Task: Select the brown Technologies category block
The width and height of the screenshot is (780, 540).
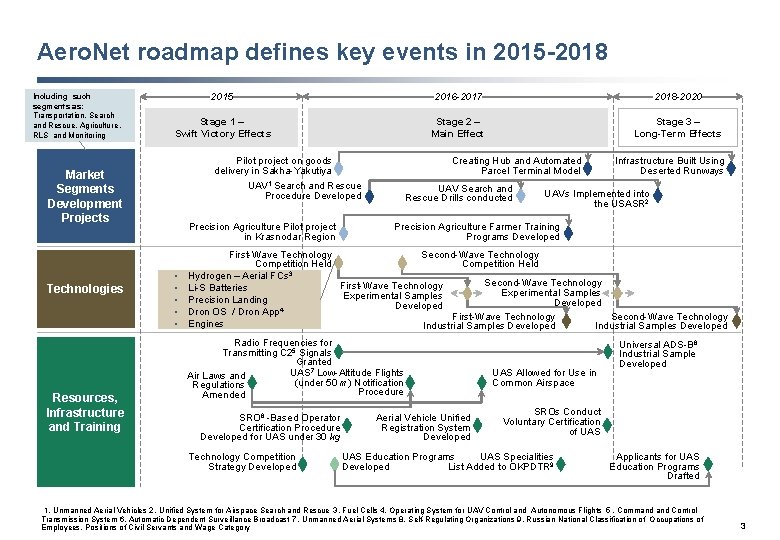Action: click(x=86, y=289)
